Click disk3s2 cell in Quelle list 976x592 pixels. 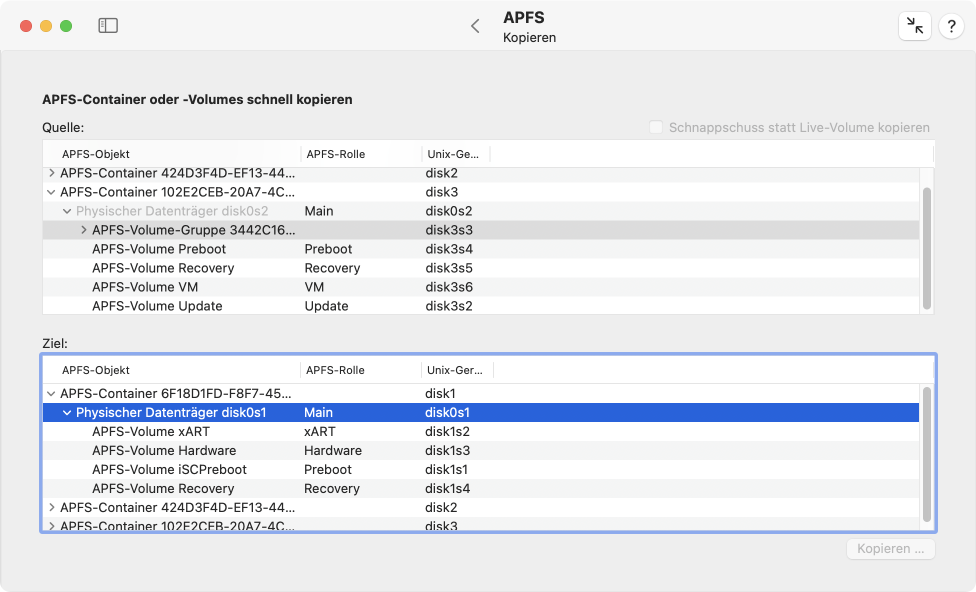pos(449,306)
